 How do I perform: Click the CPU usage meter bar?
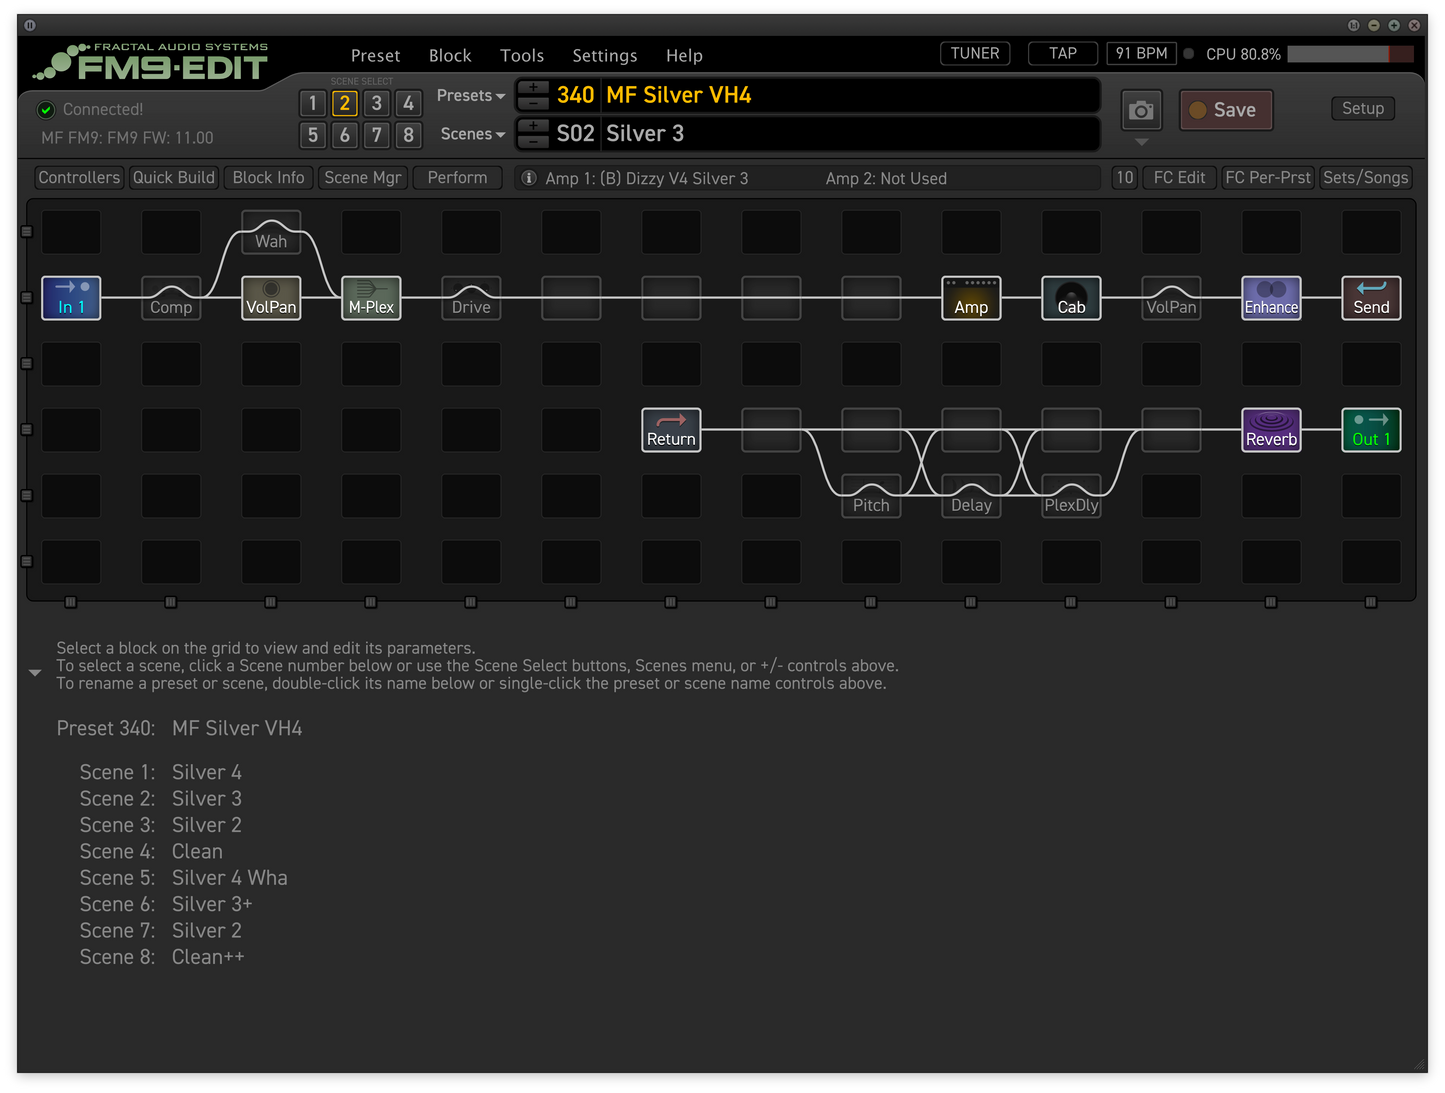1351,54
